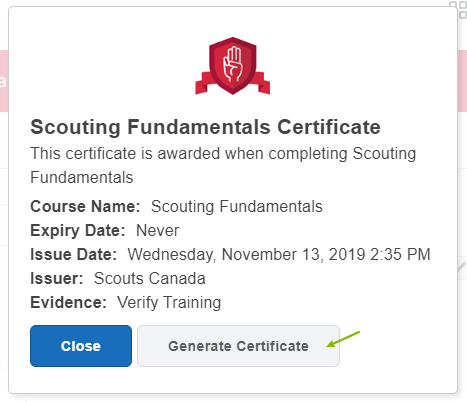467x402 pixels.
Task: Click the pencil edit icon at right edge
Action: point(462,267)
